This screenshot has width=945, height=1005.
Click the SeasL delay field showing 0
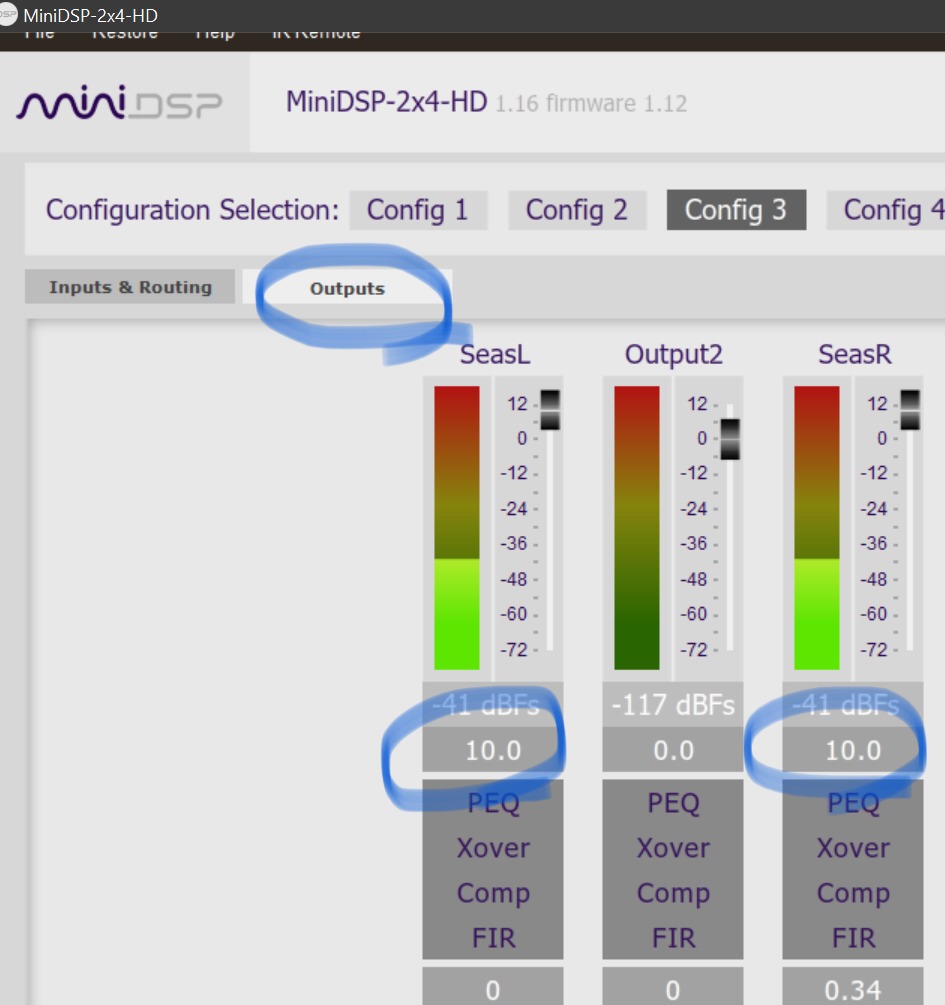pyautogui.click(x=493, y=987)
